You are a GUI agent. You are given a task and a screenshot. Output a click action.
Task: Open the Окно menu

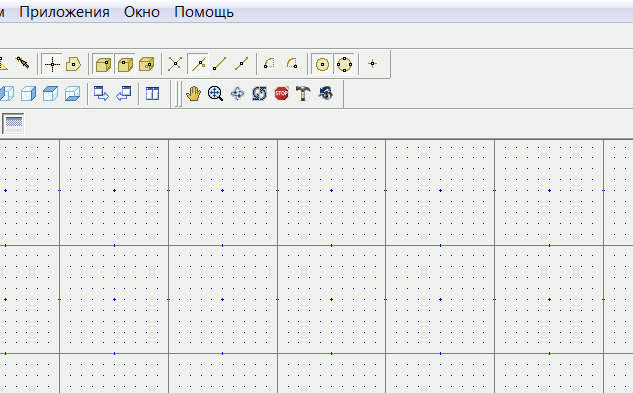pyautogui.click(x=142, y=12)
